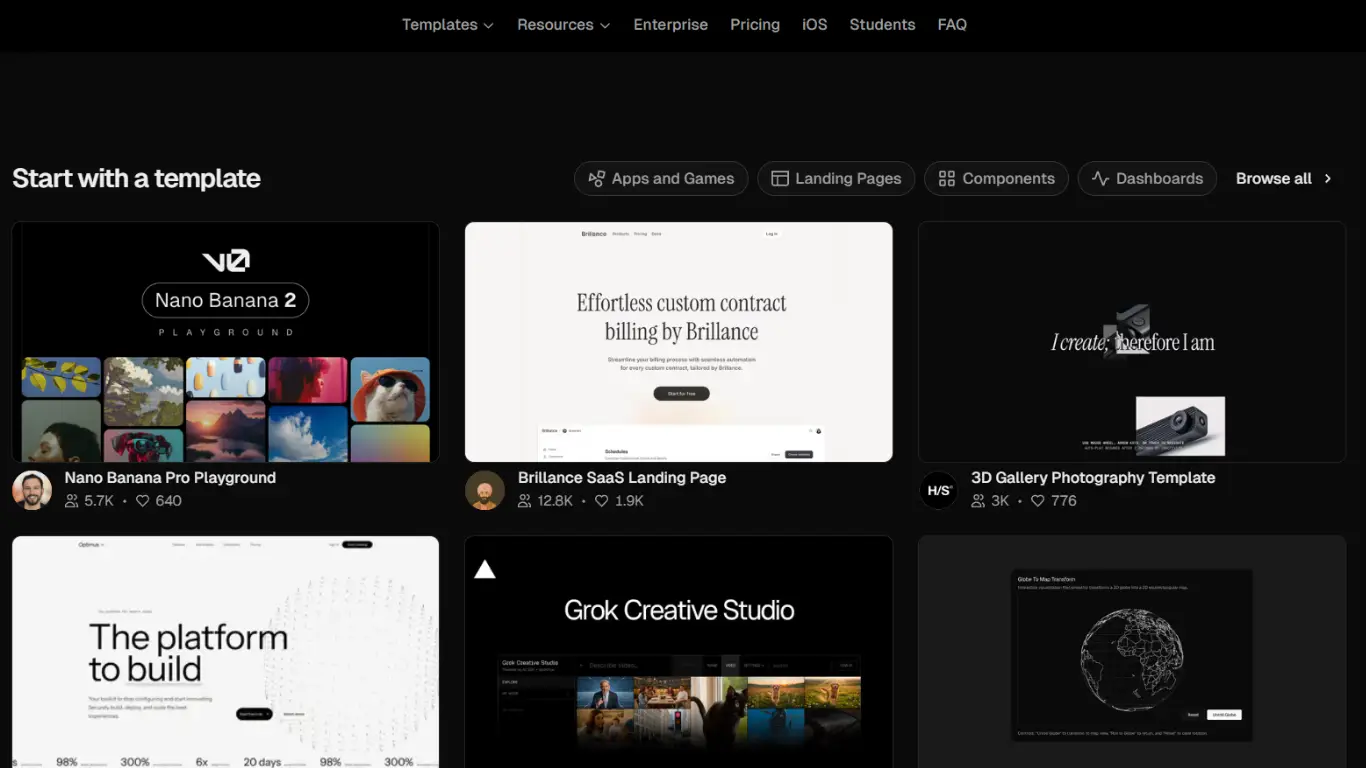
Task: Click users icon beside 3K
Action: click(978, 501)
